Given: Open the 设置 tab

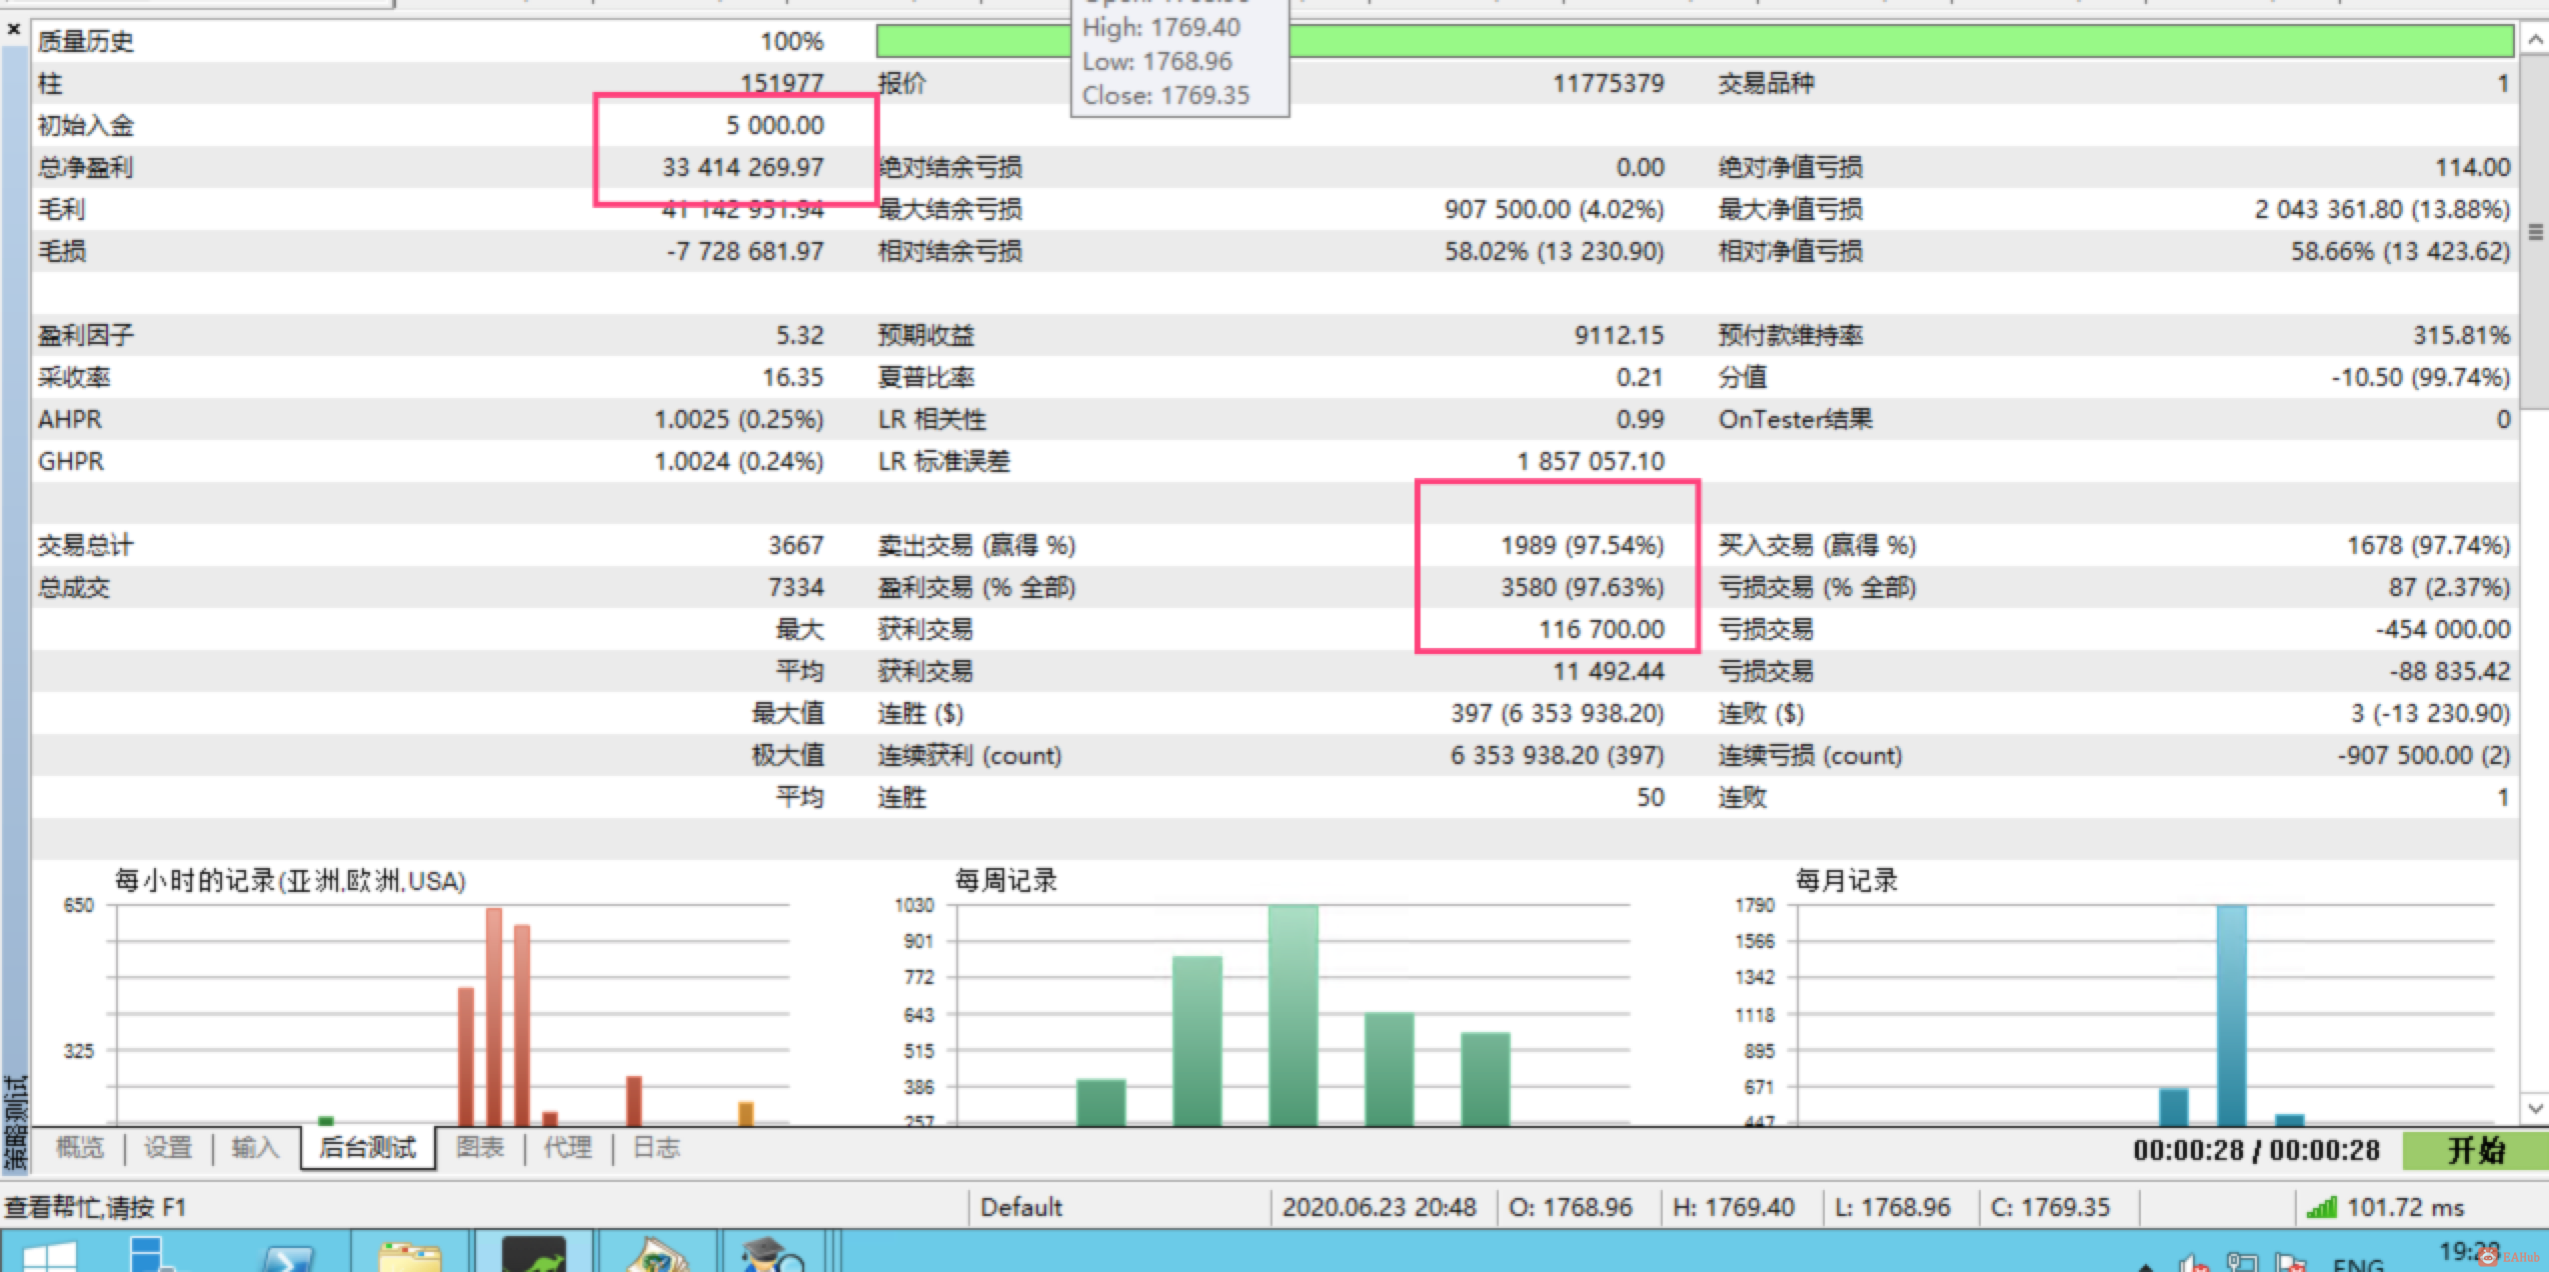Looking at the screenshot, I should pos(167,1147).
